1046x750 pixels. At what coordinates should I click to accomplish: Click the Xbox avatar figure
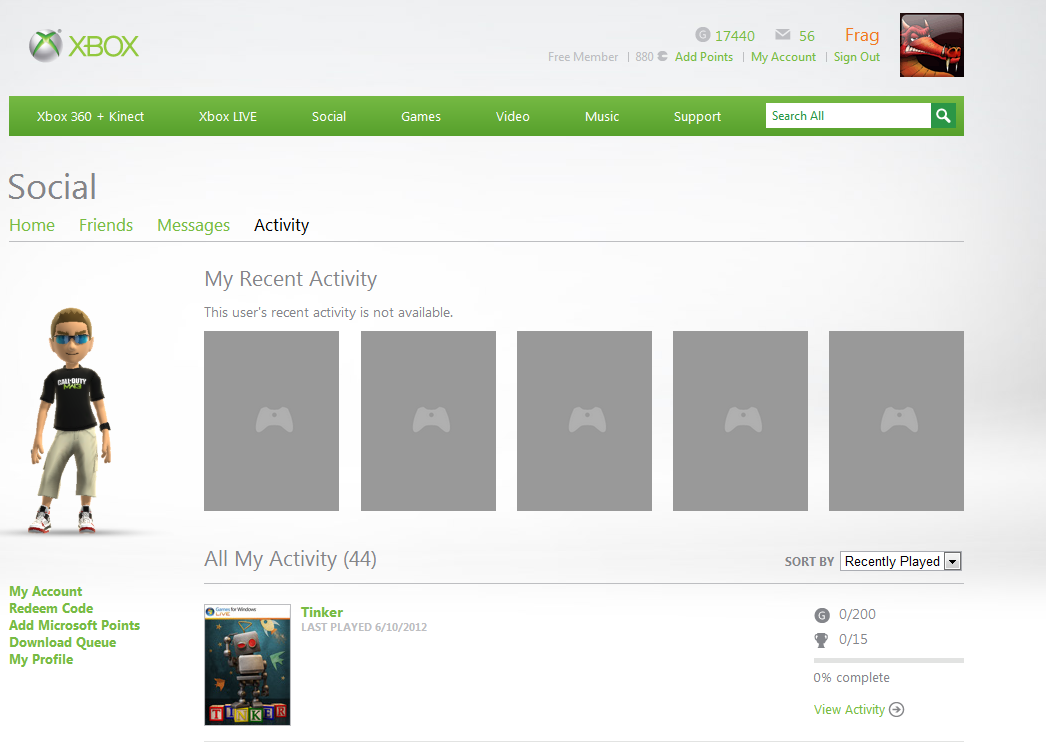[71, 420]
